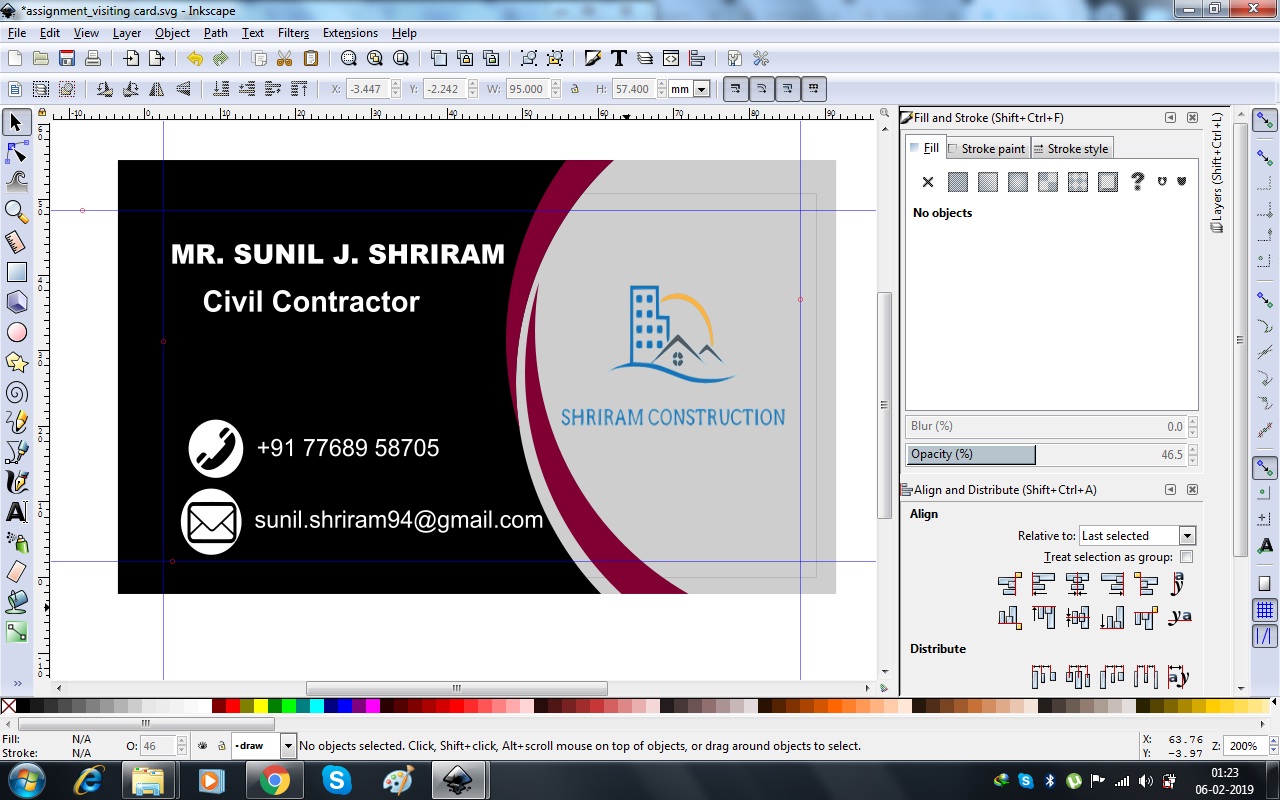Click the Save document icon

coord(67,59)
